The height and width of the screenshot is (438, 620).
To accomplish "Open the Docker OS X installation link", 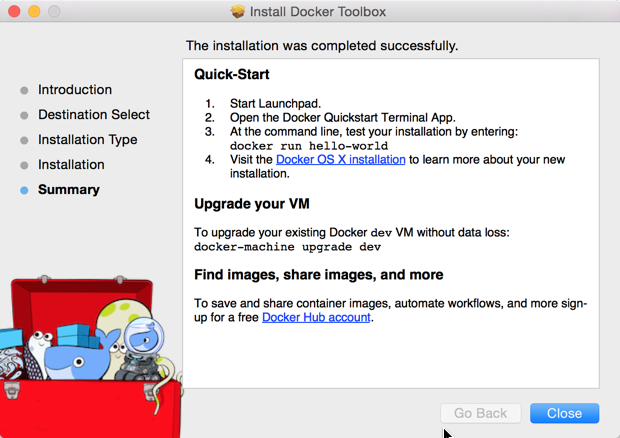I will point(340,159).
